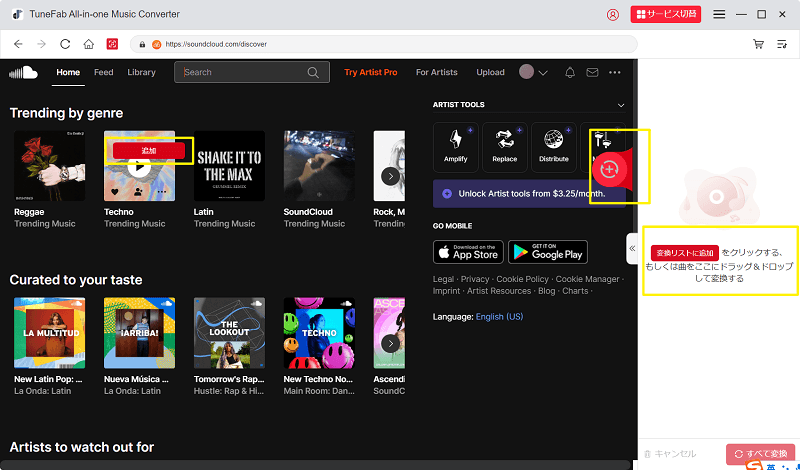Screen dimensions: 800x470
Task: Go to the home page icon
Action: click(x=89, y=44)
